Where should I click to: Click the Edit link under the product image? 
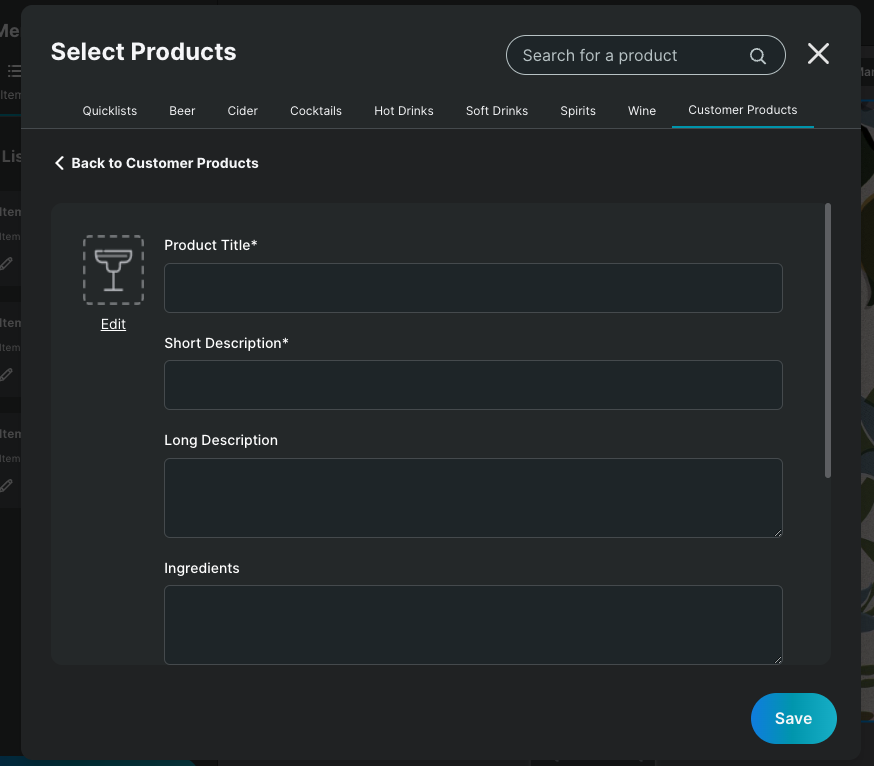pos(113,324)
